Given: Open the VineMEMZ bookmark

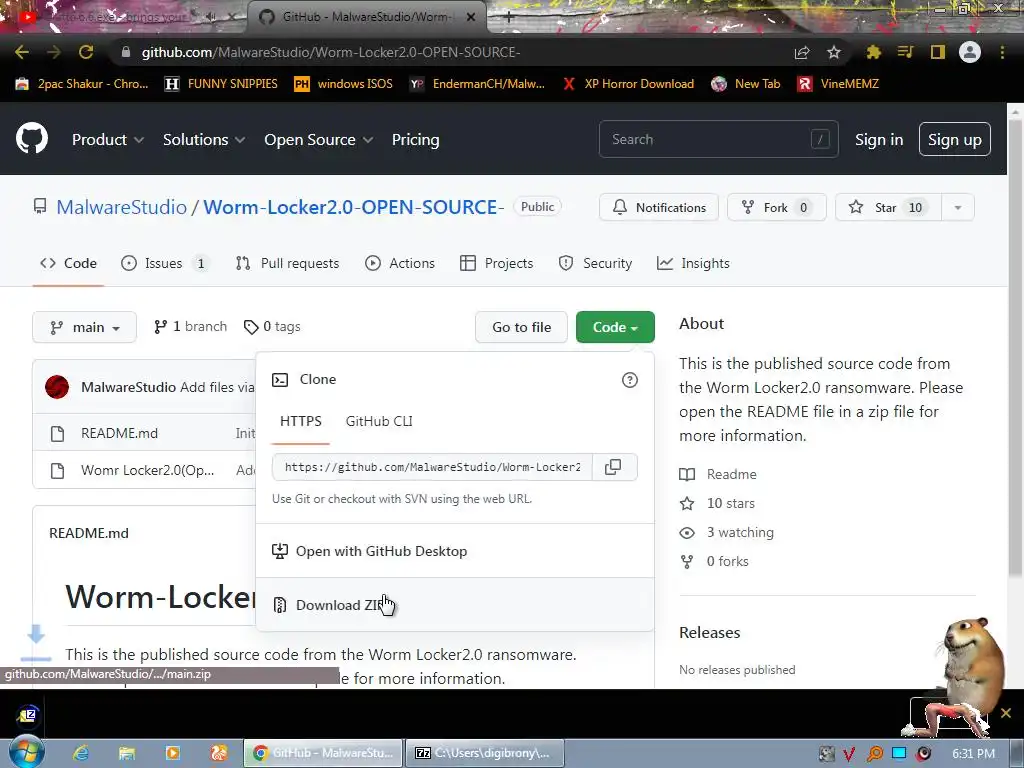Looking at the screenshot, I should [839, 84].
